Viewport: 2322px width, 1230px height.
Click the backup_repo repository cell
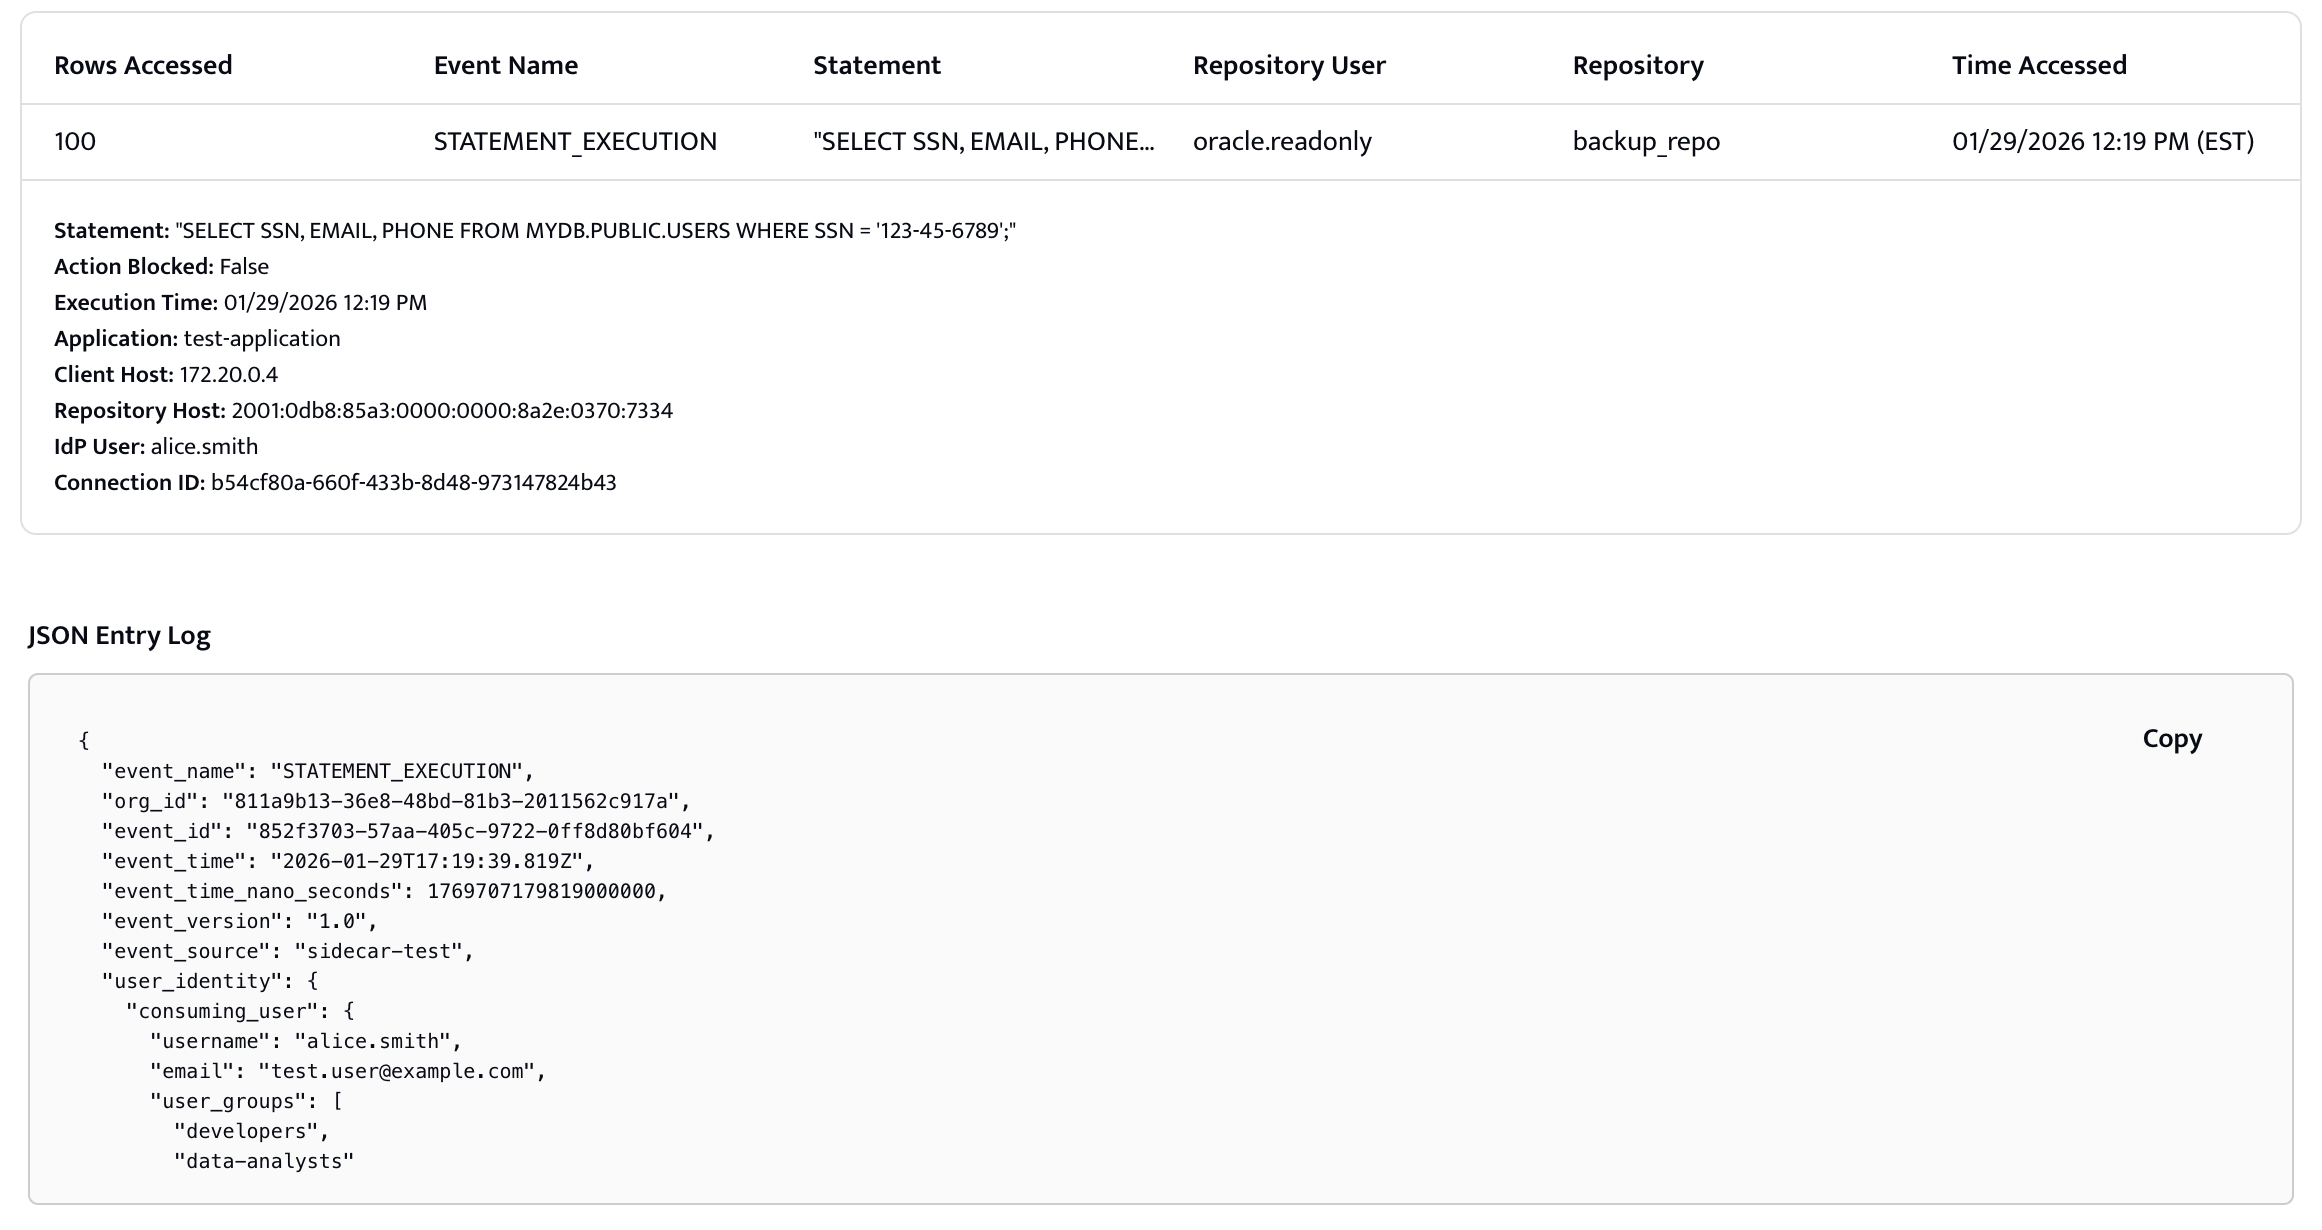(1645, 142)
